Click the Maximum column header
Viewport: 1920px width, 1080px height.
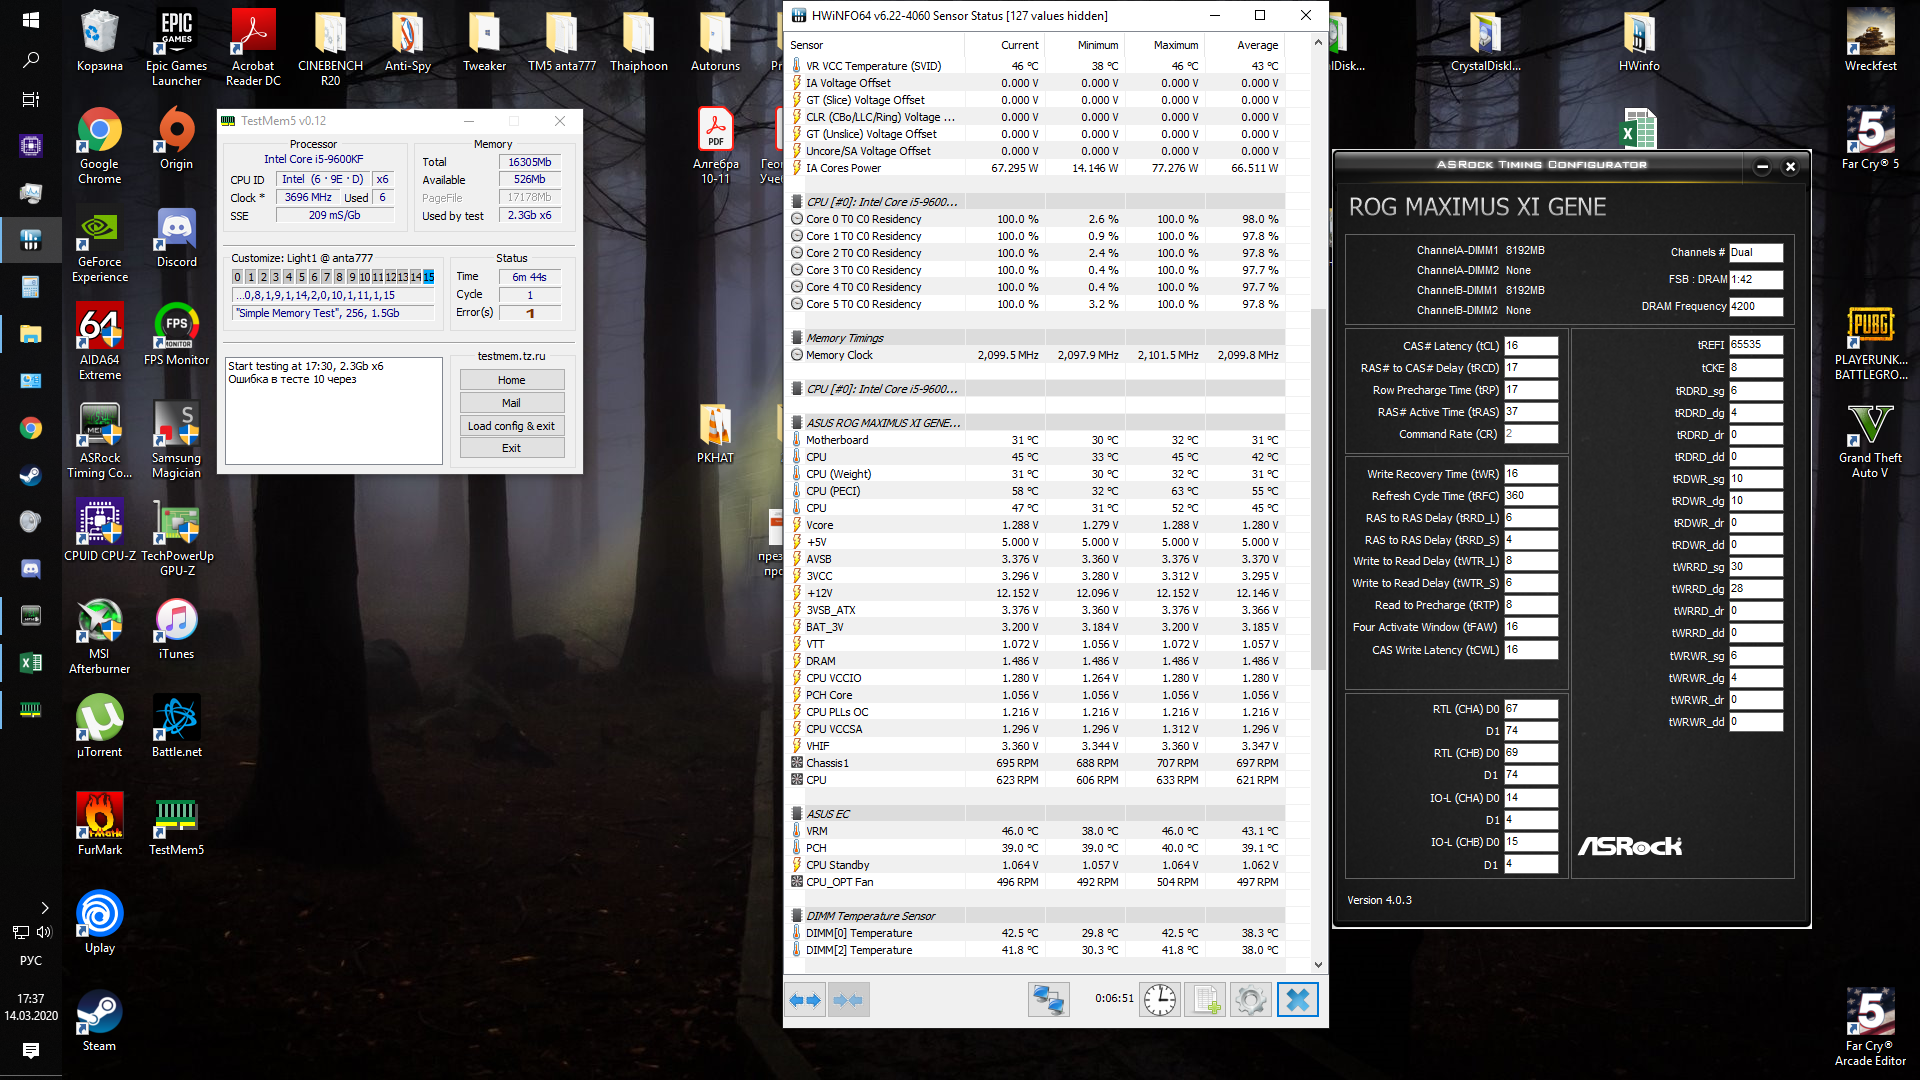pyautogui.click(x=1175, y=45)
